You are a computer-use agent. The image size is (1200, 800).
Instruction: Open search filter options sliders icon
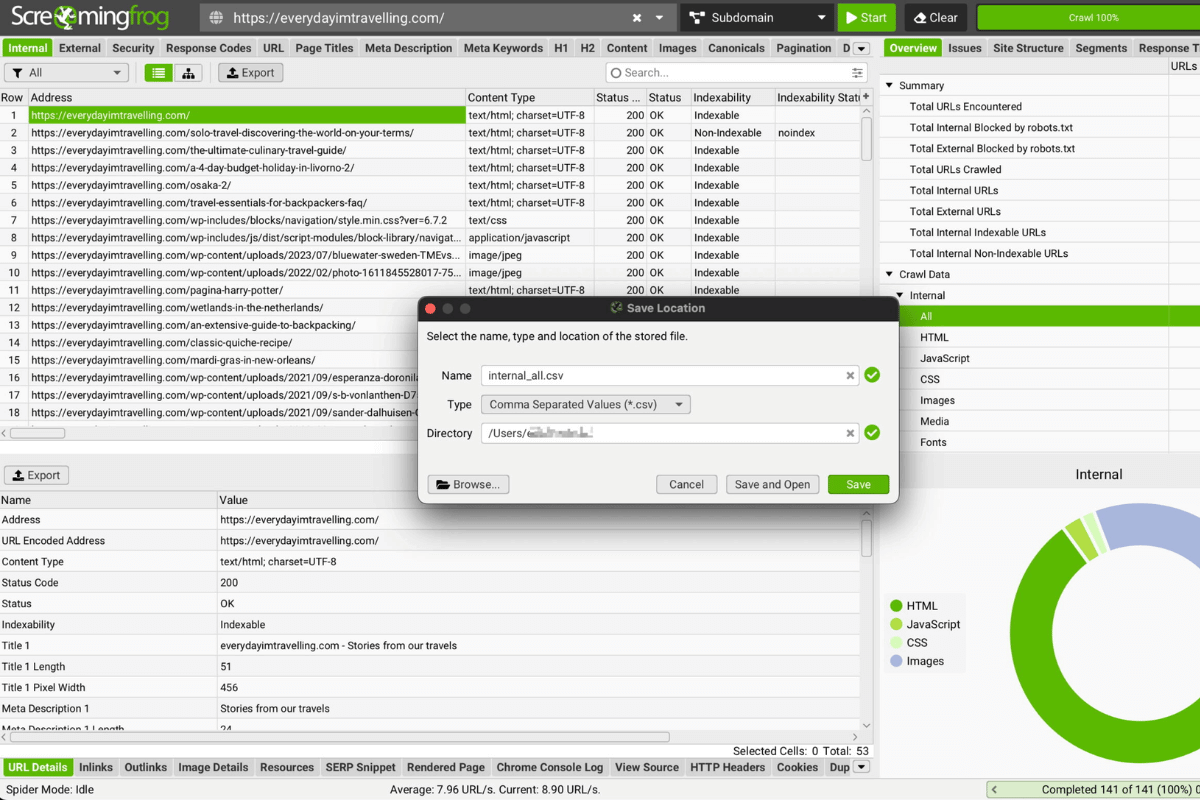857,73
